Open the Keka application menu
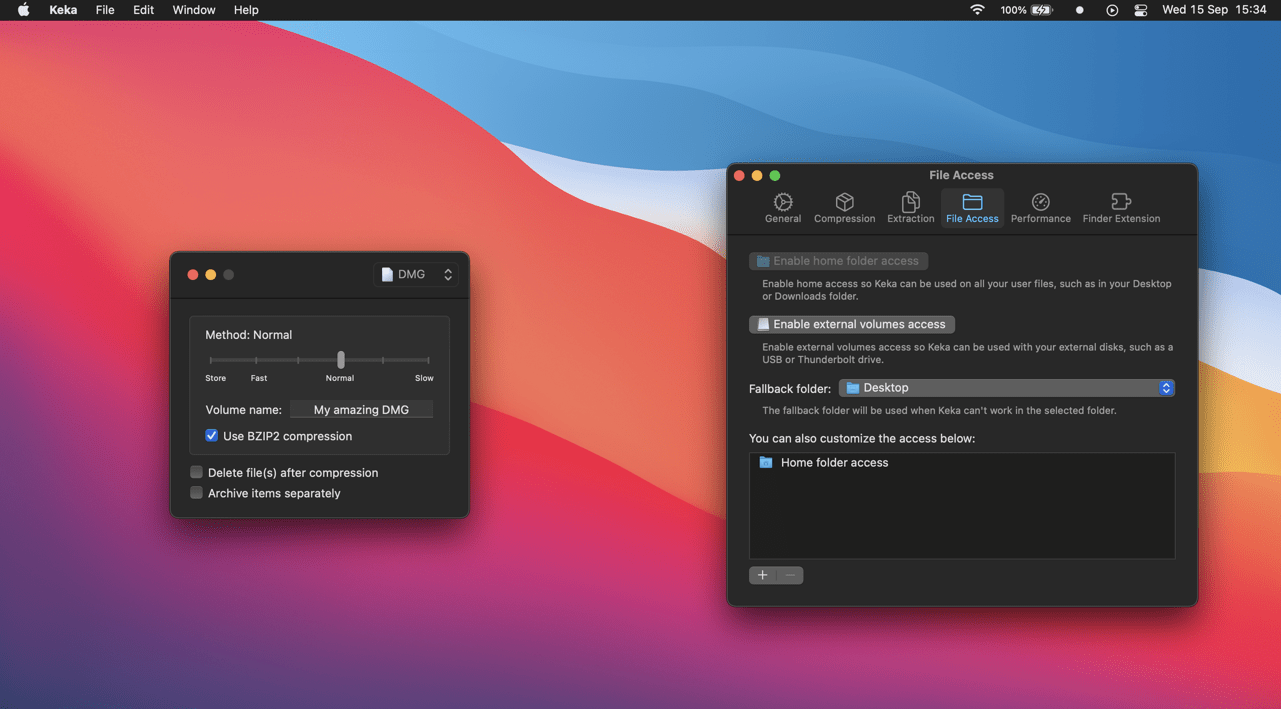This screenshot has width=1281, height=709. [x=63, y=10]
